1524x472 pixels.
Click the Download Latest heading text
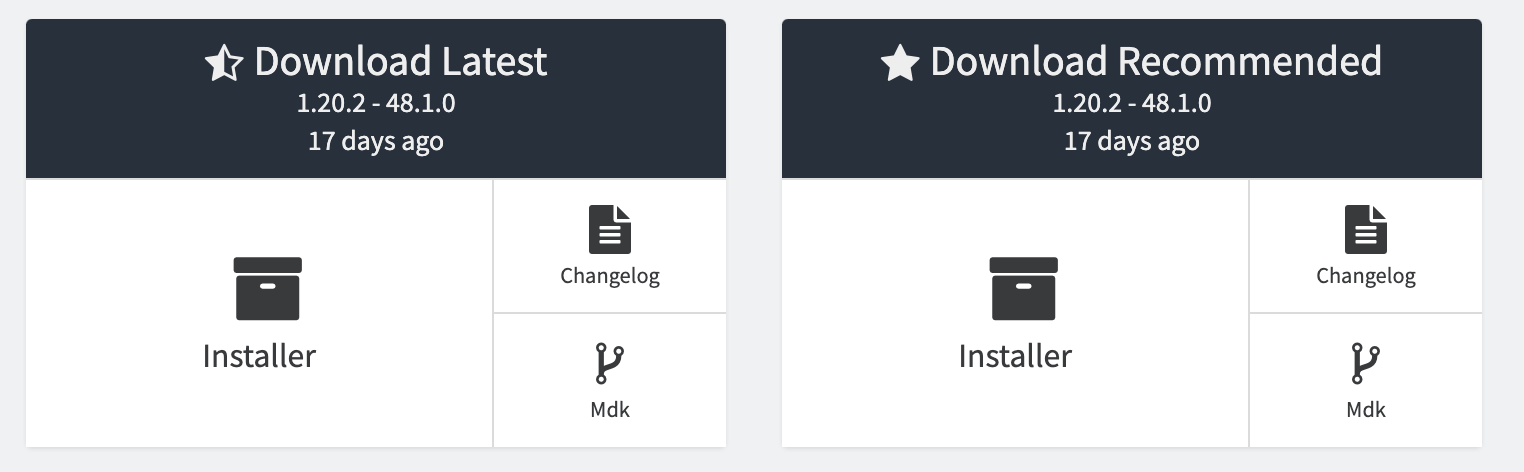[401, 62]
